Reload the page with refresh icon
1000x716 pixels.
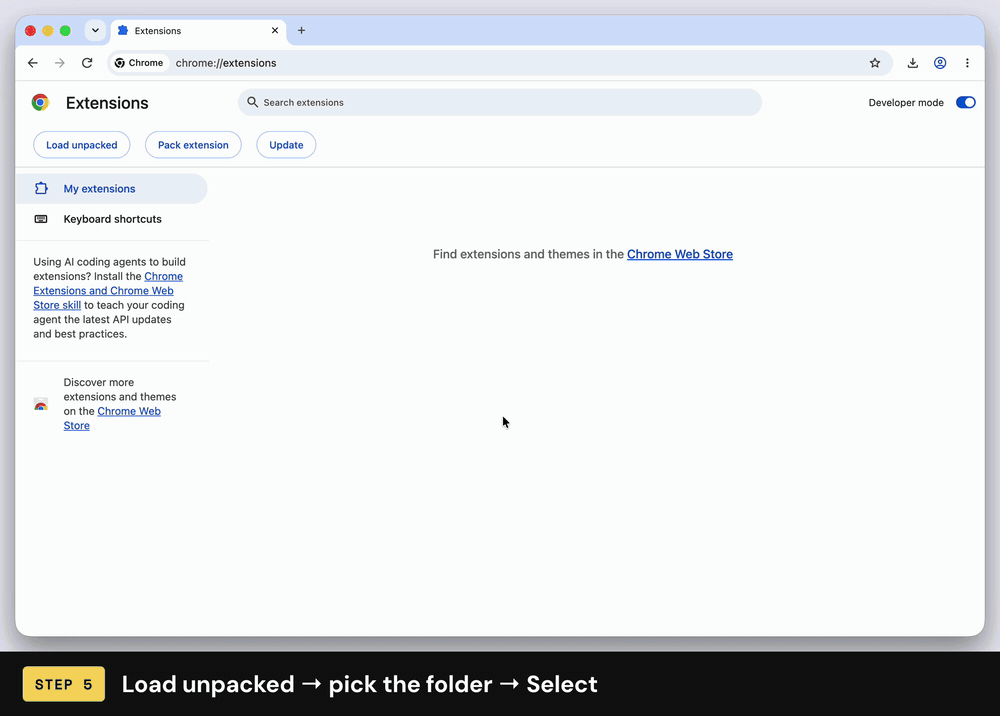point(87,63)
